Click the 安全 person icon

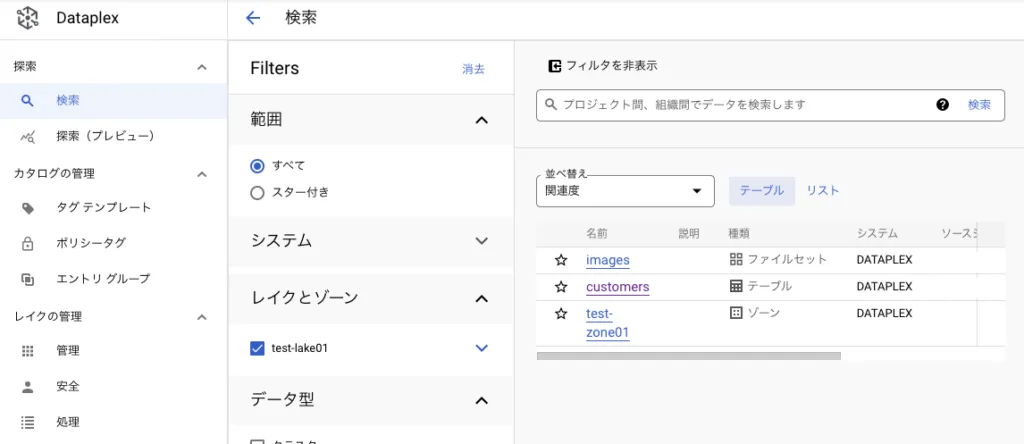tap(27, 387)
